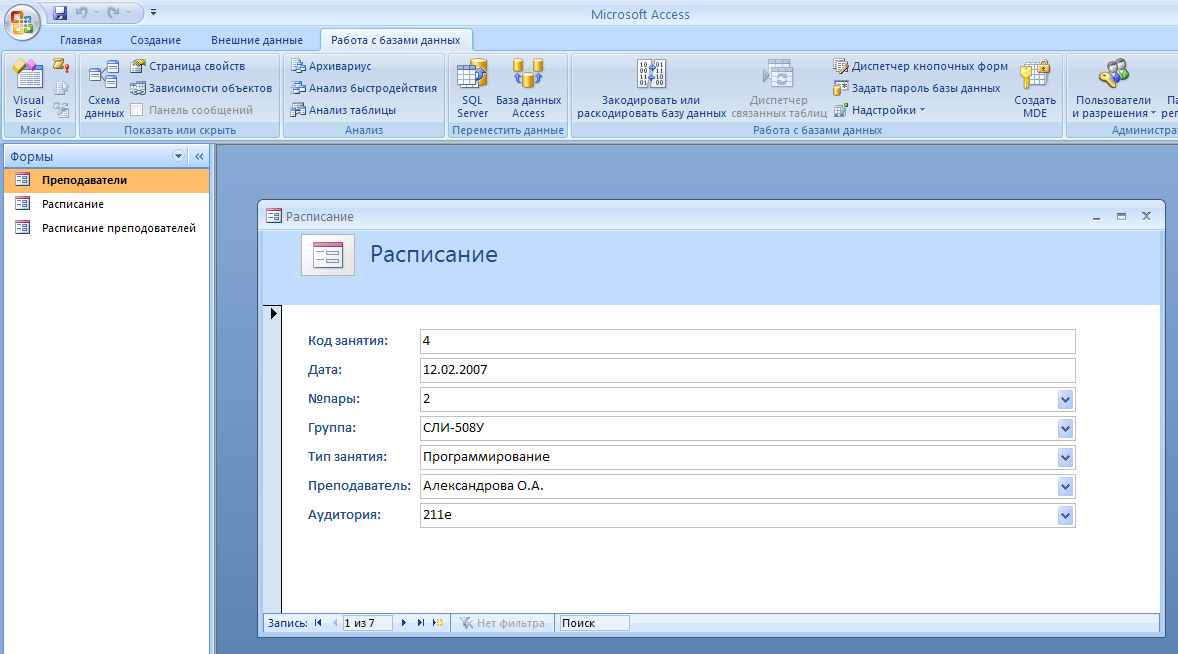1178x654 pixels.
Task: Open Схема данных relationships view
Action: 104,90
